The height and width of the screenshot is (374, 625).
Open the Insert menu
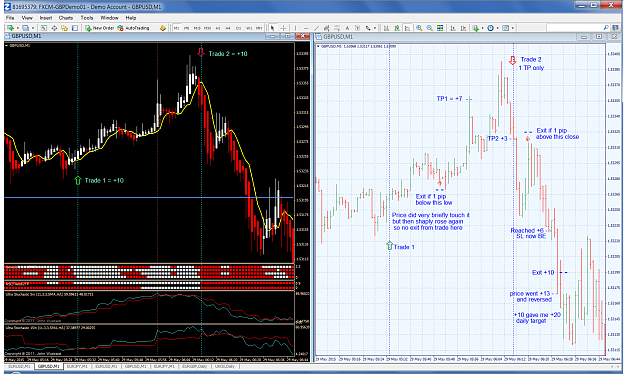click(46, 18)
